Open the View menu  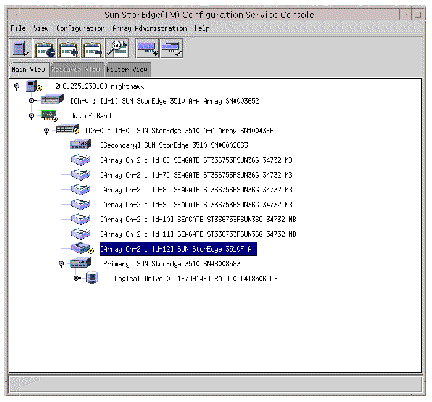point(41,28)
